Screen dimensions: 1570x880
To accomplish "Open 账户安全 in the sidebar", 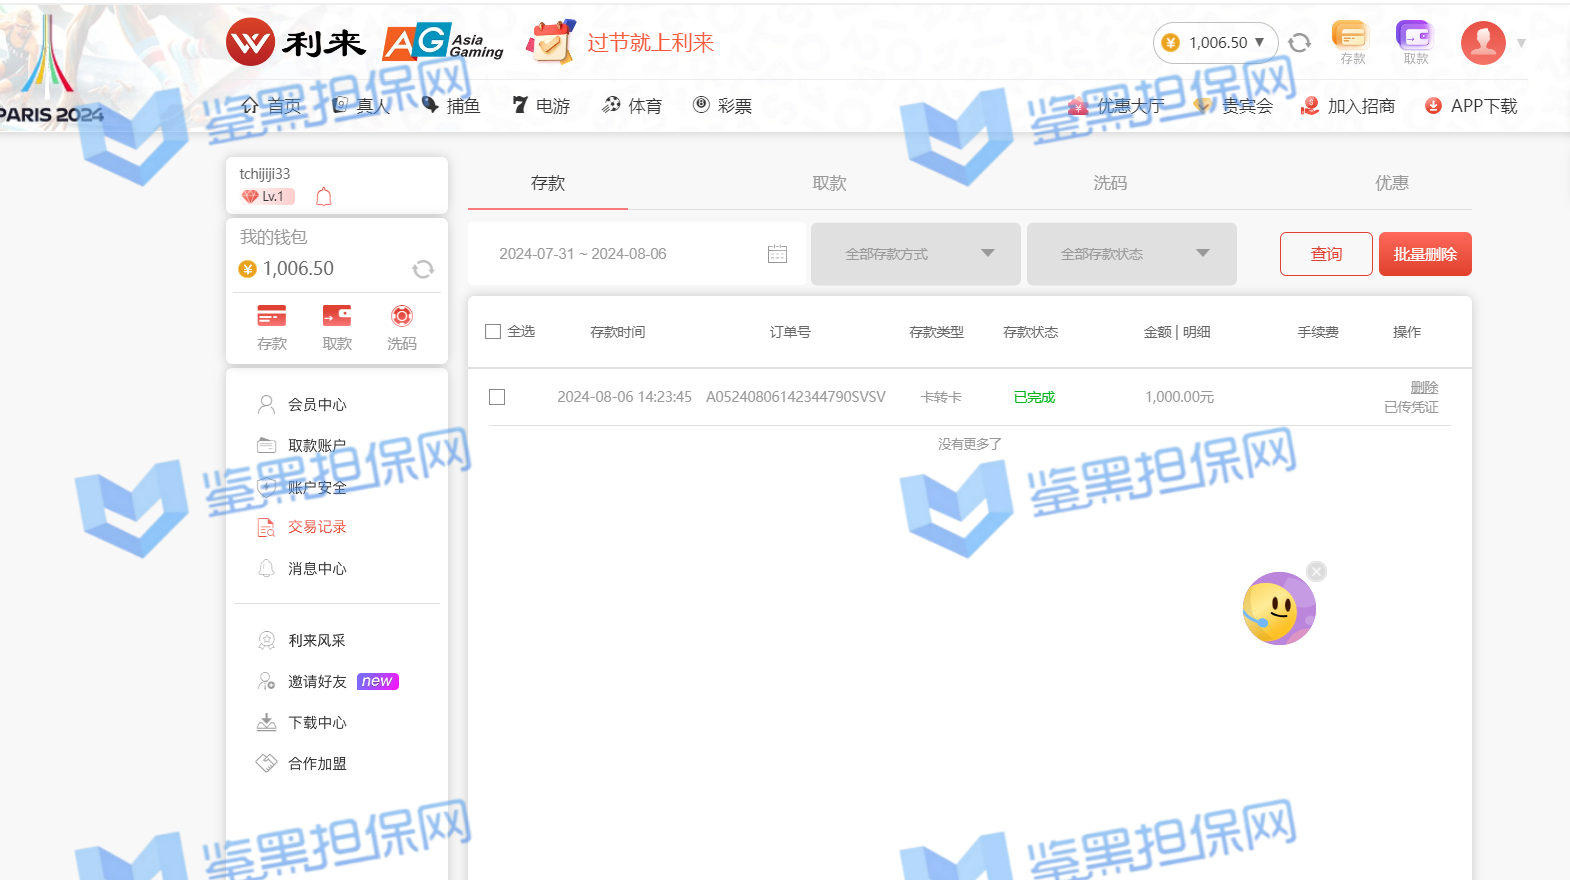I will pos(317,487).
